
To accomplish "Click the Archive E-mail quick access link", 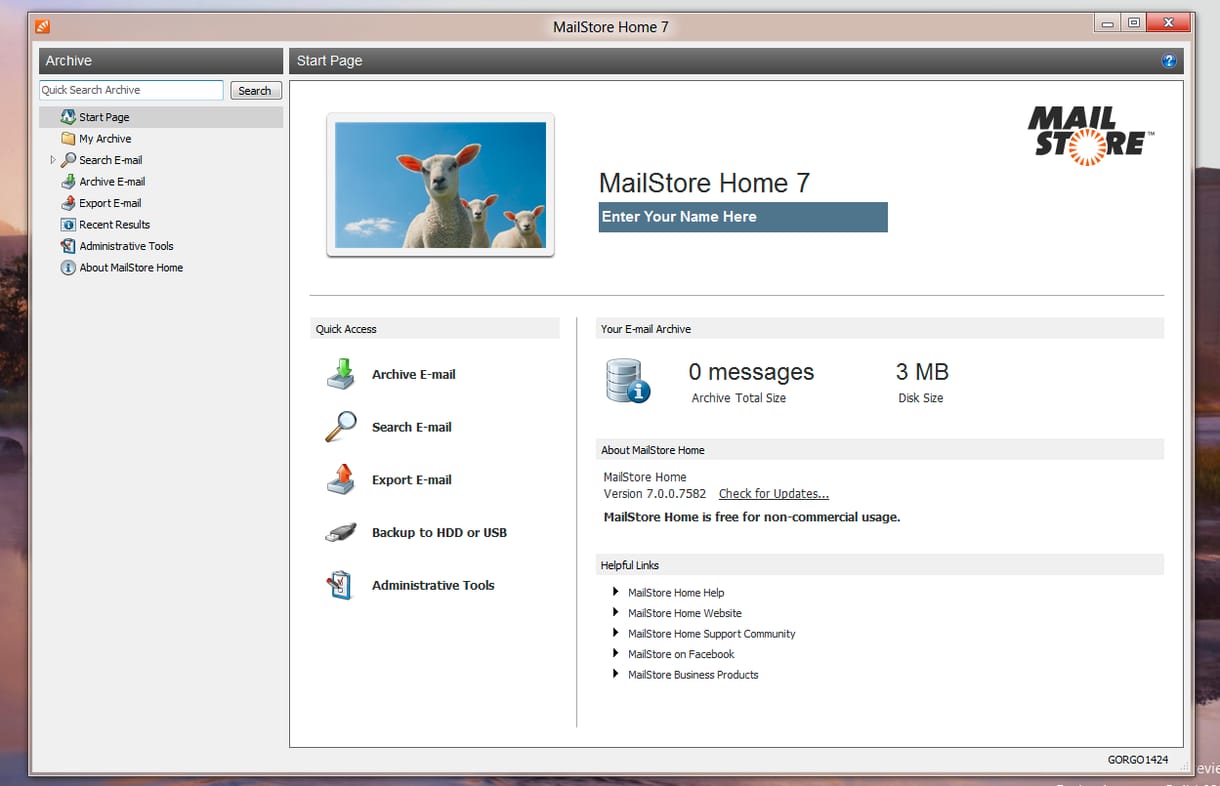I will click(x=414, y=375).
